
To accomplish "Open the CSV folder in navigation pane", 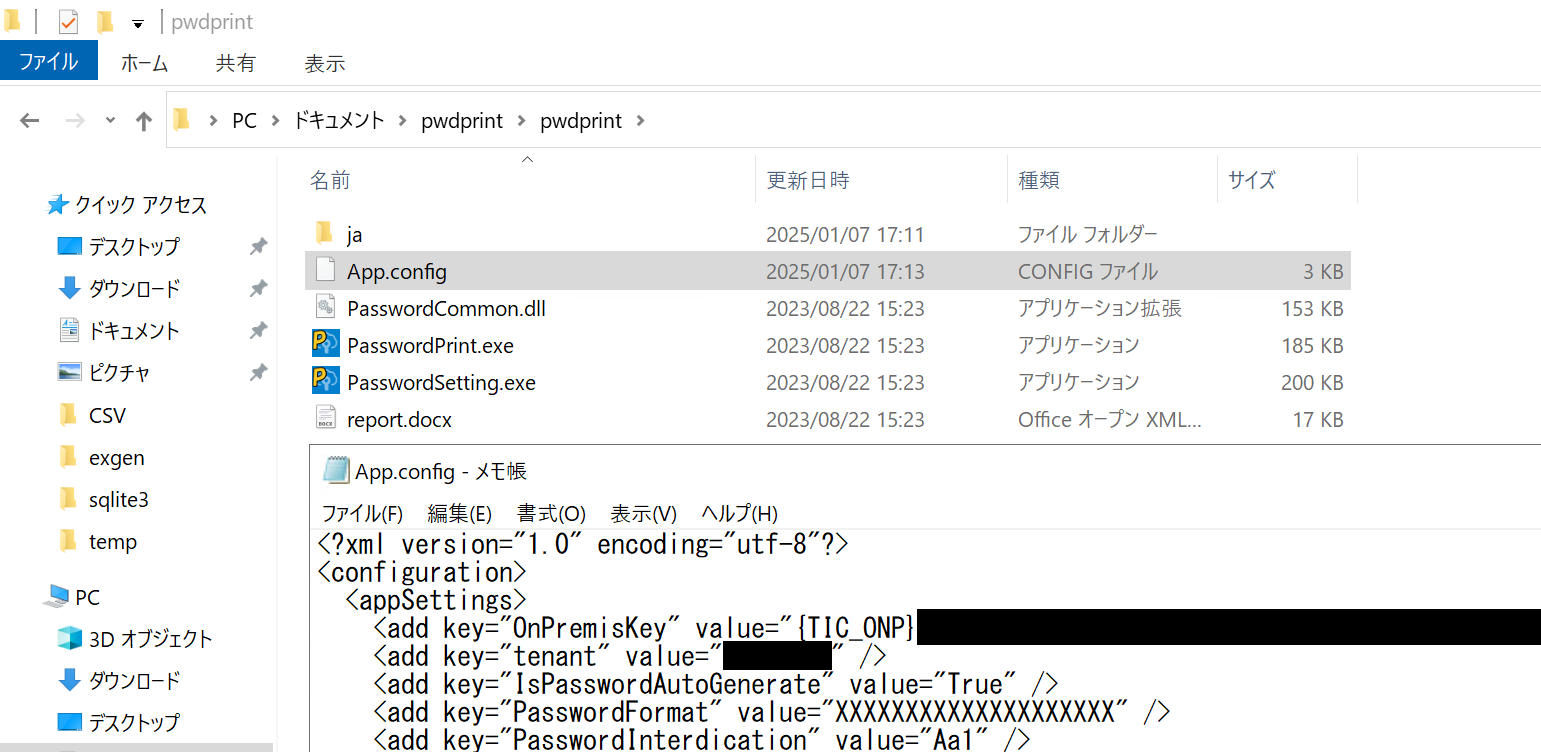I will [107, 415].
